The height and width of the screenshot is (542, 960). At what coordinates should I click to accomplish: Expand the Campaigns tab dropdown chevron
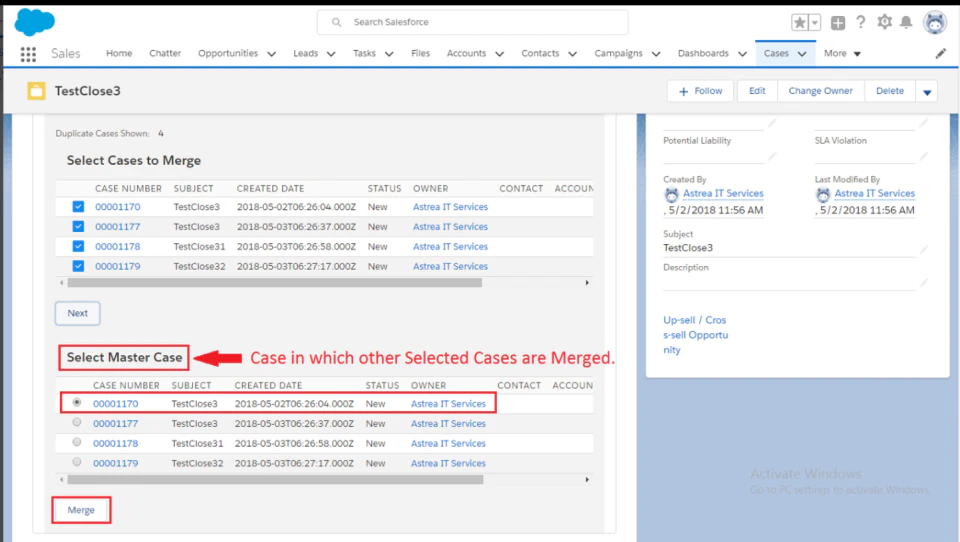click(x=656, y=54)
